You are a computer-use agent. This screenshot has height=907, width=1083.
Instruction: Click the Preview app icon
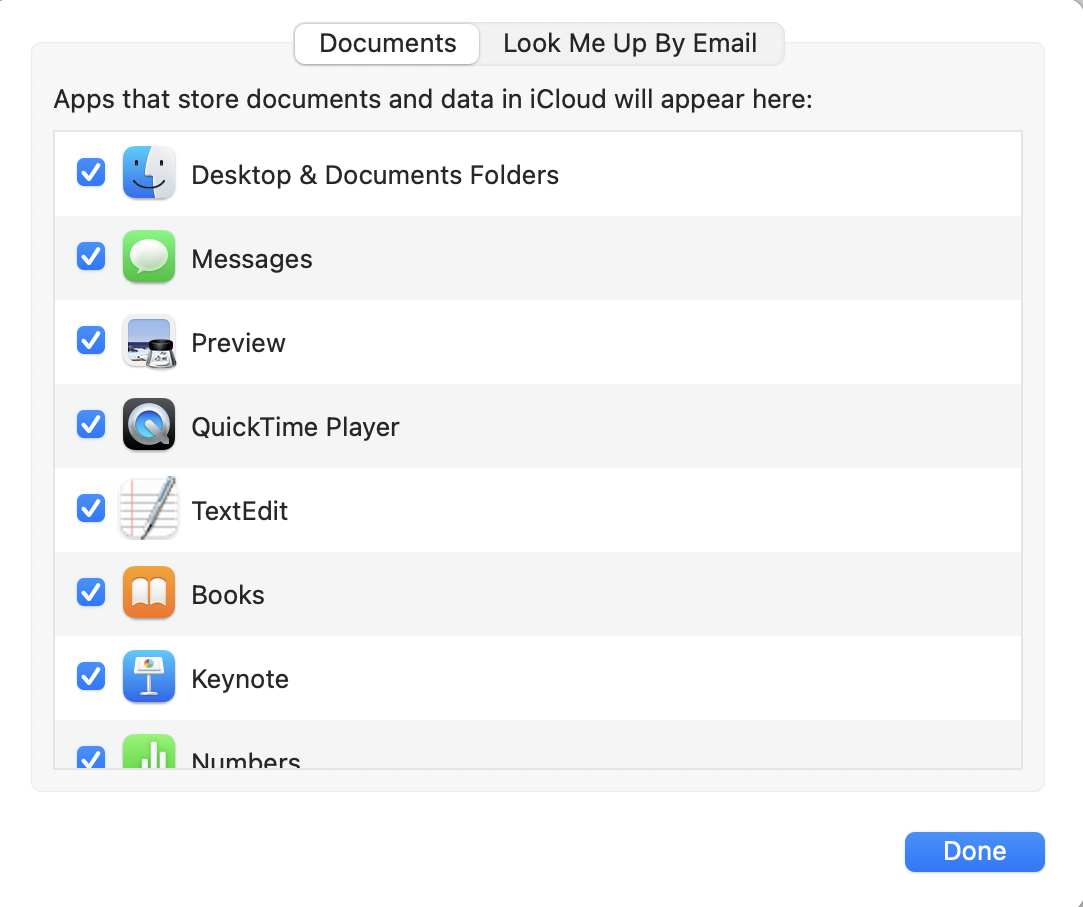[149, 342]
